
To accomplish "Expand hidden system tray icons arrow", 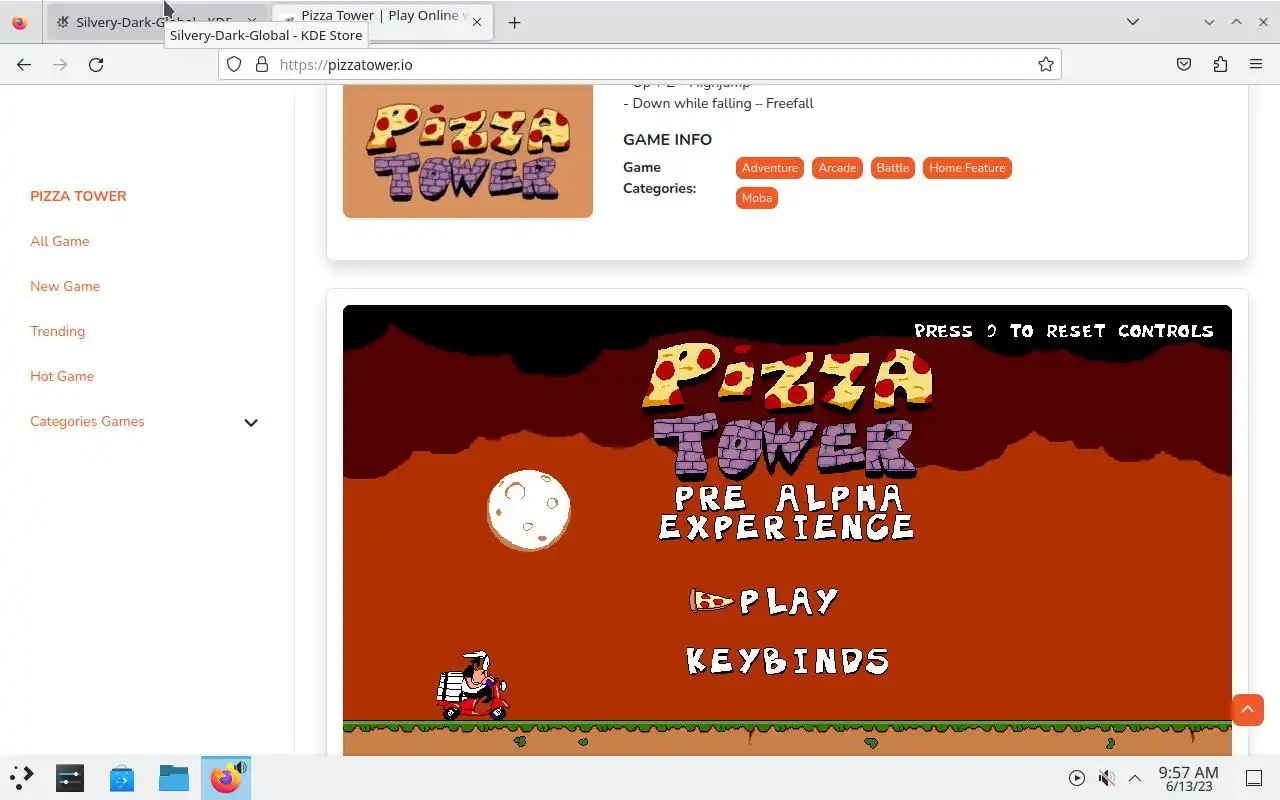I will (1135, 778).
